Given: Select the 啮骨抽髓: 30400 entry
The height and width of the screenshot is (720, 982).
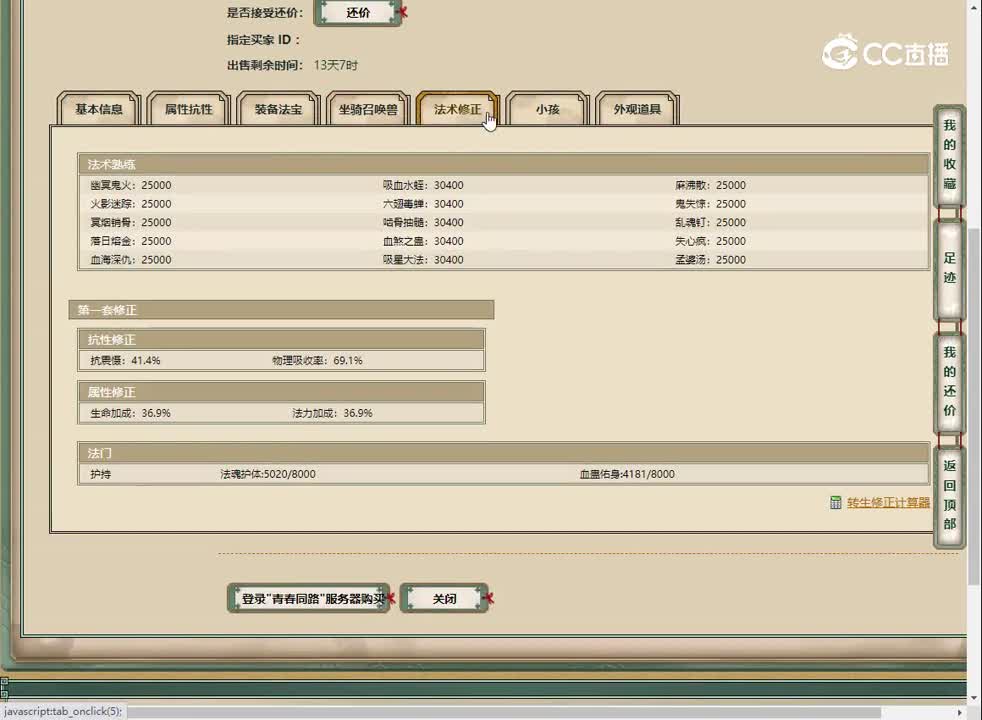Looking at the screenshot, I should 423,222.
